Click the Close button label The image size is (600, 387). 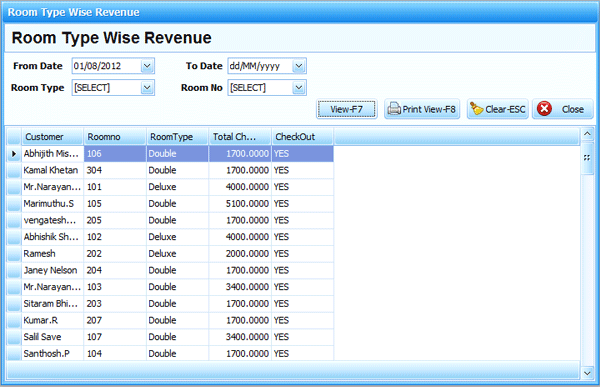coord(572,109)
